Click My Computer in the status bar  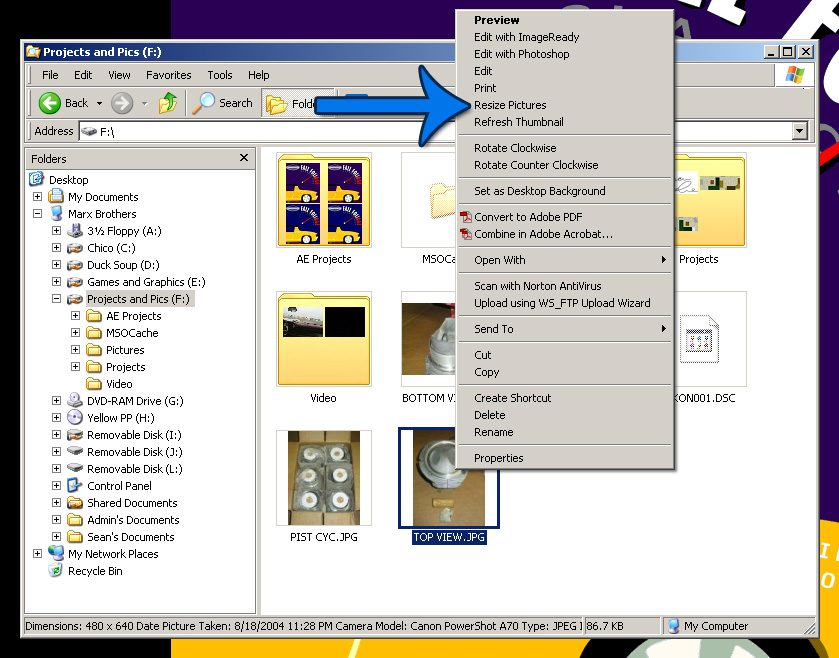(x=715, y=626)
